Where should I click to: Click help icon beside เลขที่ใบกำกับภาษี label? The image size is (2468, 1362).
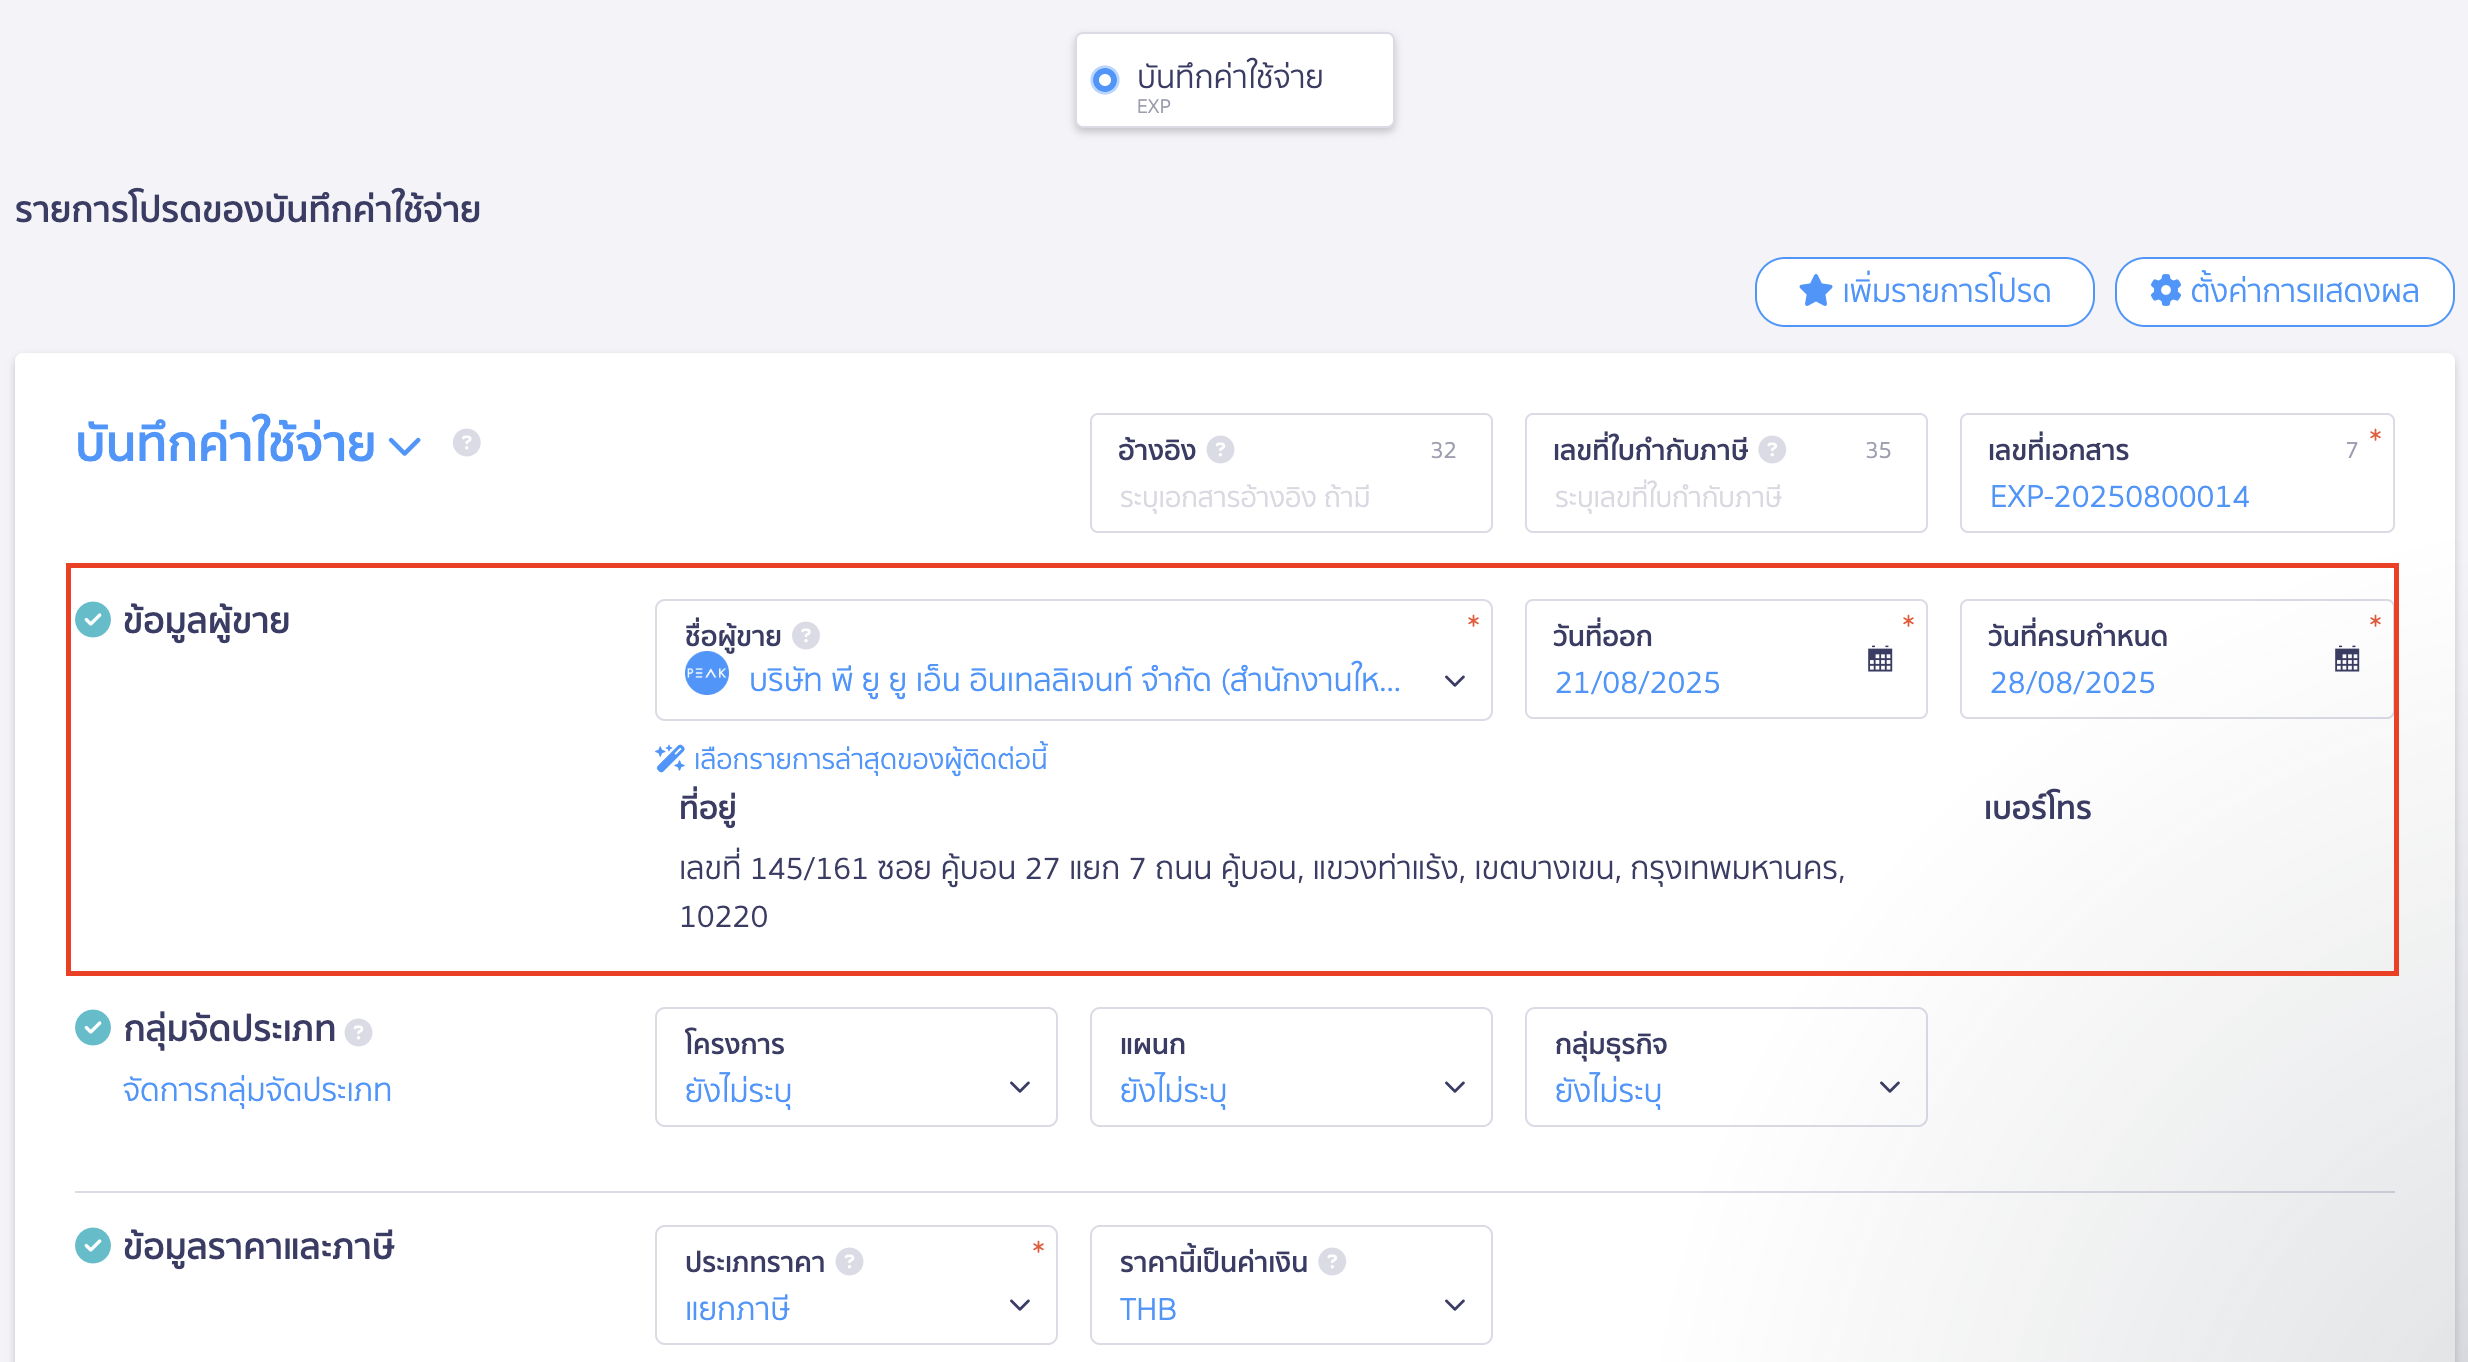pos(1773,450)
